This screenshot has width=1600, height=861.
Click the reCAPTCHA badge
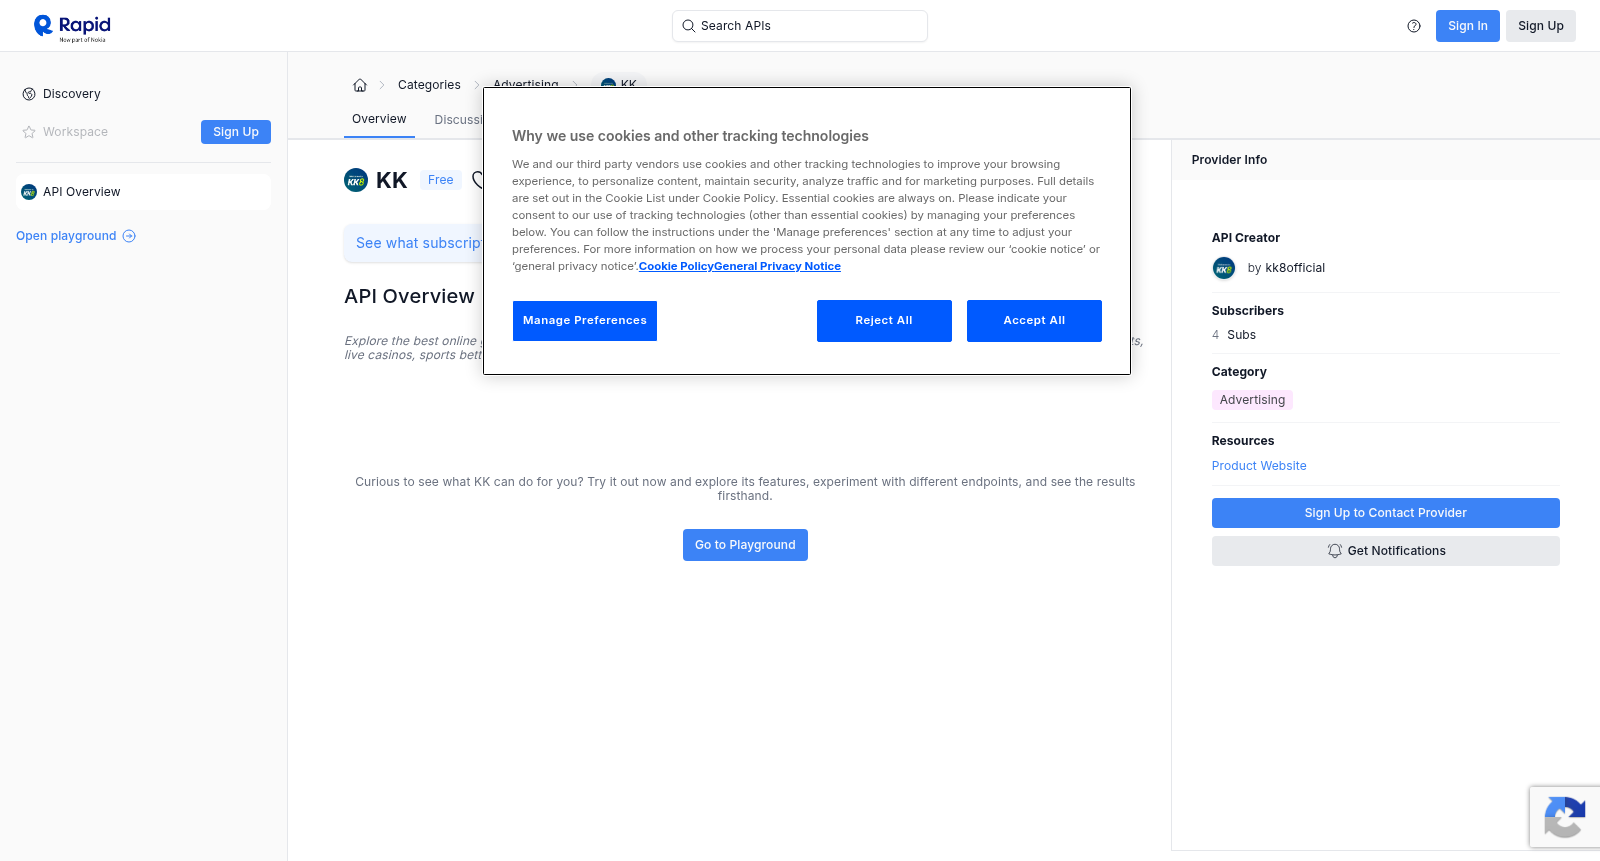pyautogui.click(x=1565, y=817)
